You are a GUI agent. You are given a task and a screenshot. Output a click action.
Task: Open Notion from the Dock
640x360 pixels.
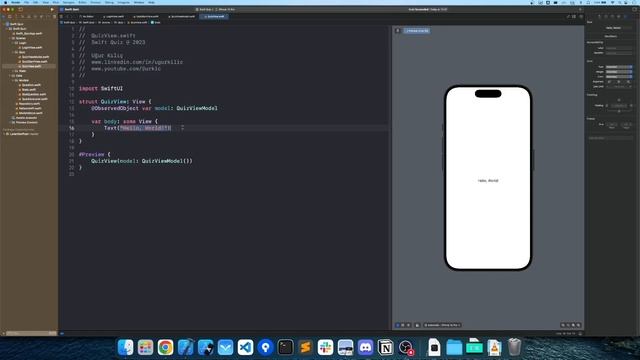[385, 347]
